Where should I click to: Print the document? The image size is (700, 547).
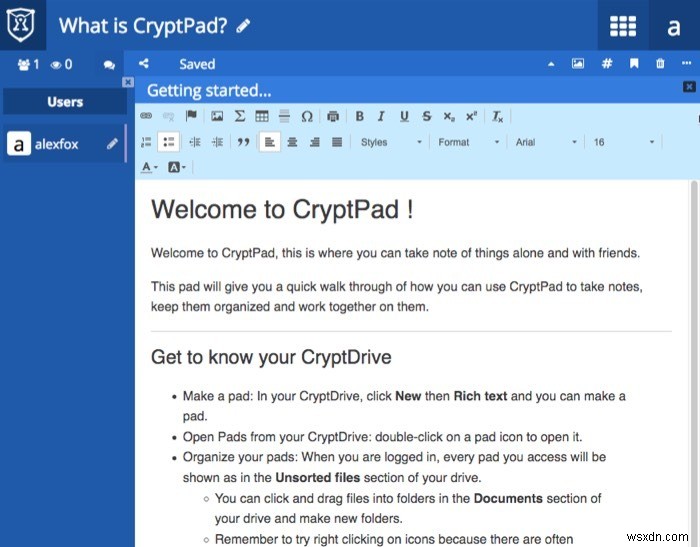333,117
